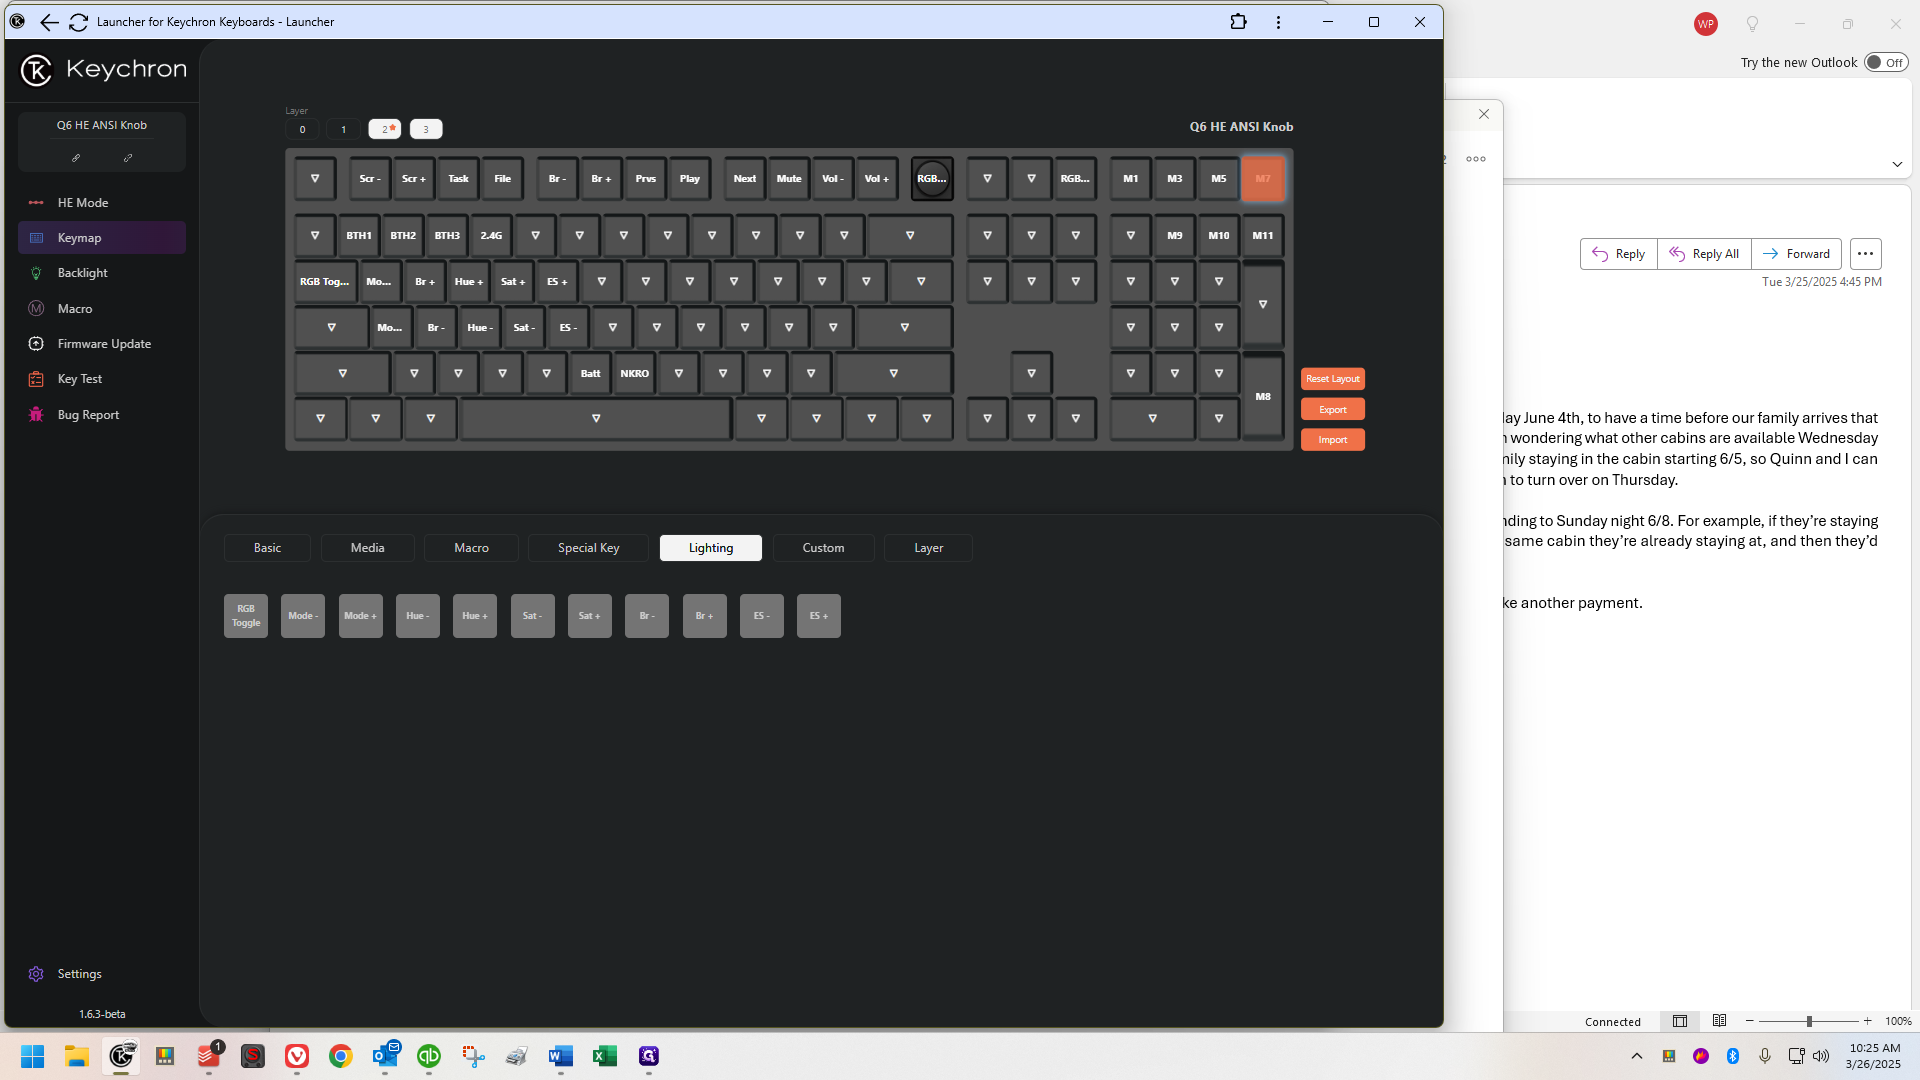This screenshot has width=1920, height=1080.
Task: Click Reply in Outlook
Action: click(1618, 254)
